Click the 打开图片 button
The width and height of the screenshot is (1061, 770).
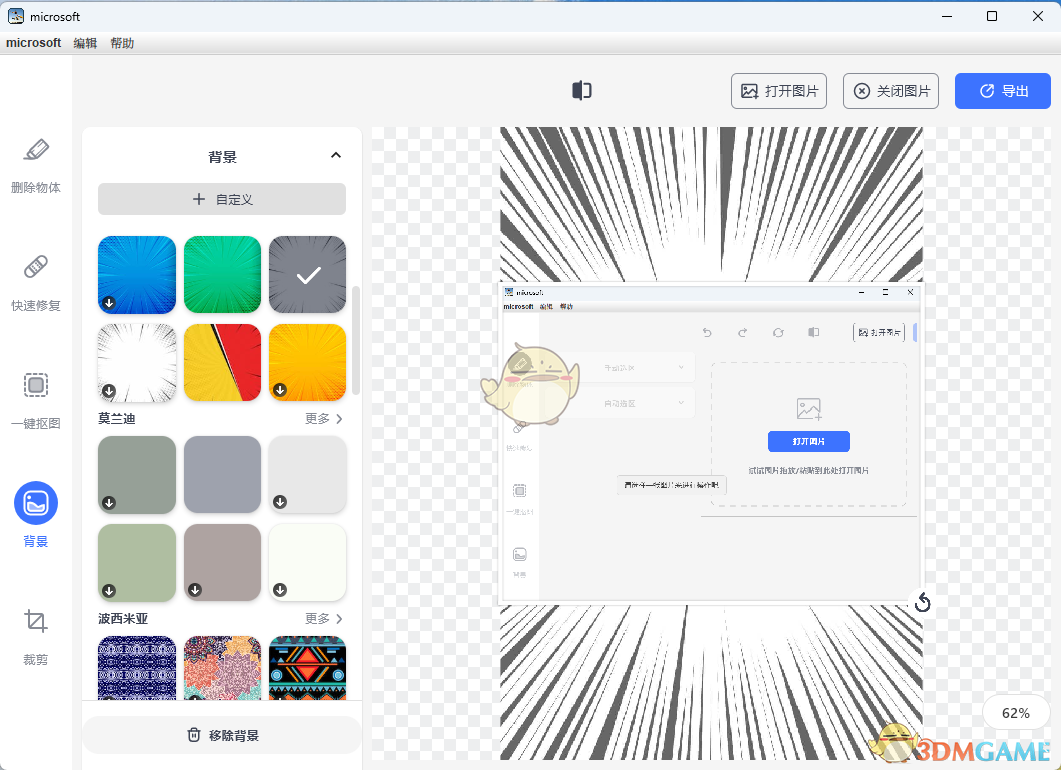pyautogui.click(x=779, y=91)
